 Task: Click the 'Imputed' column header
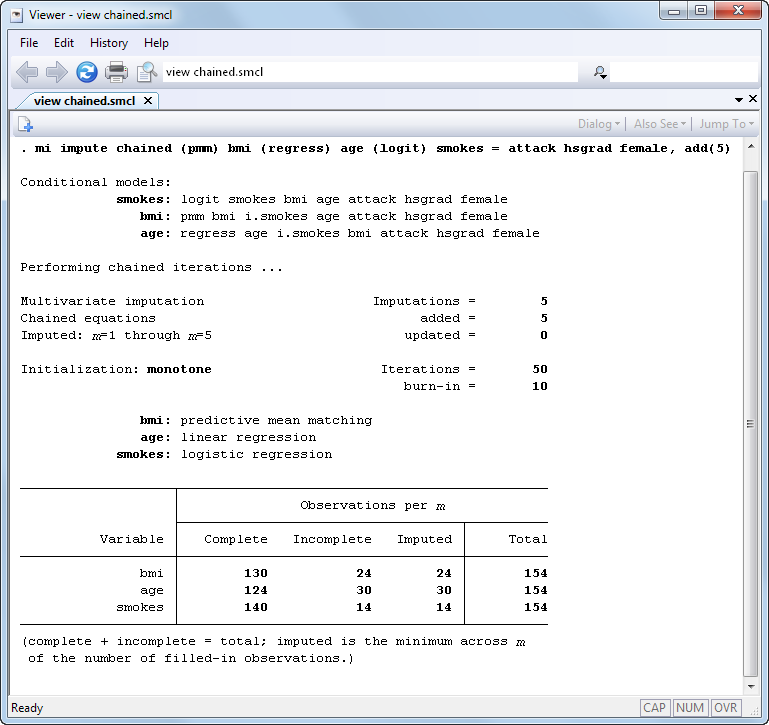coord(425,540)
